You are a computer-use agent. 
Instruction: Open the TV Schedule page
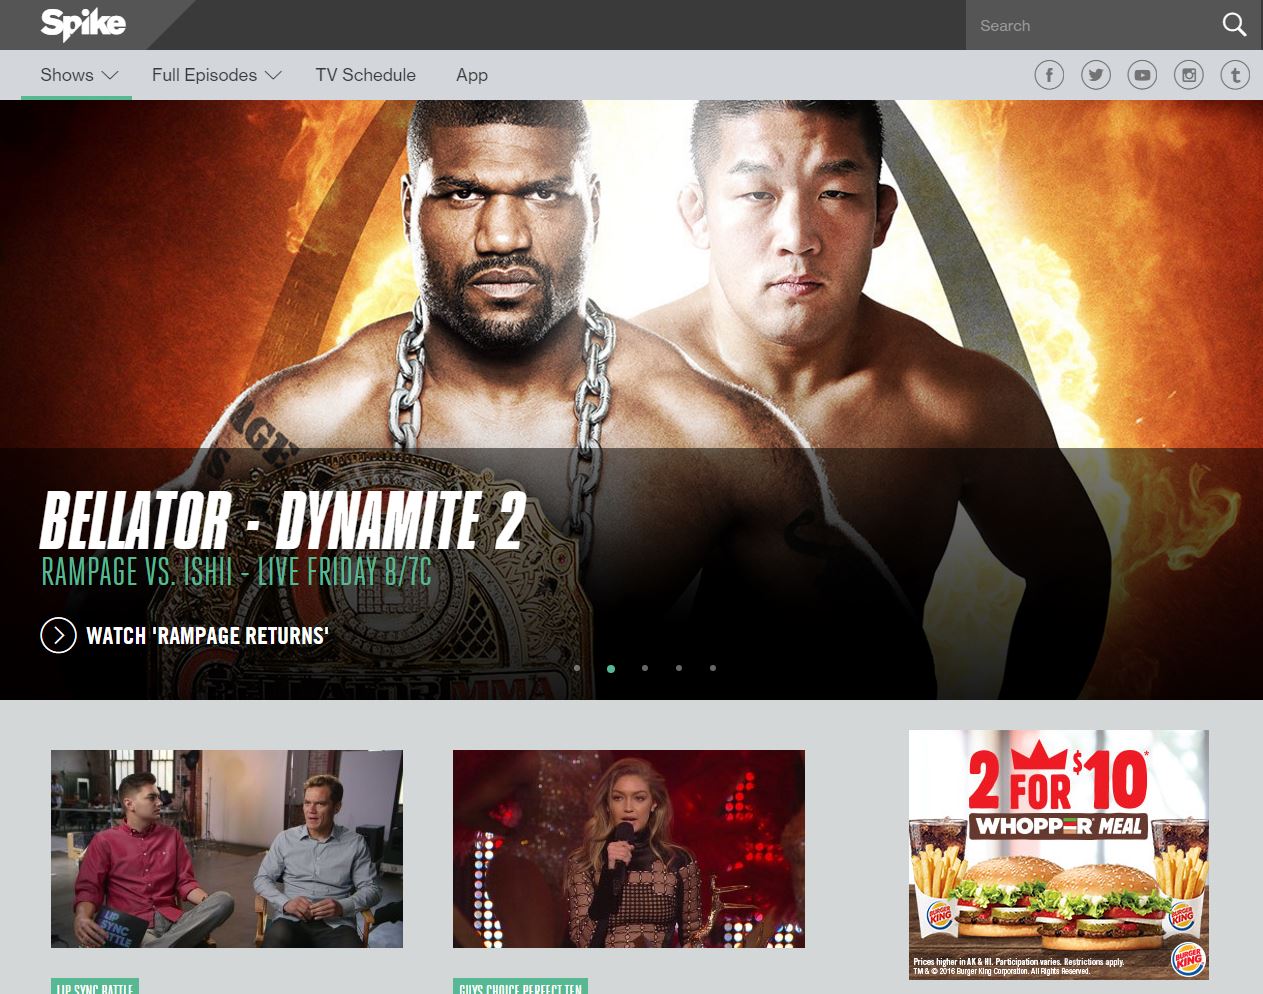tap(365, 75)
